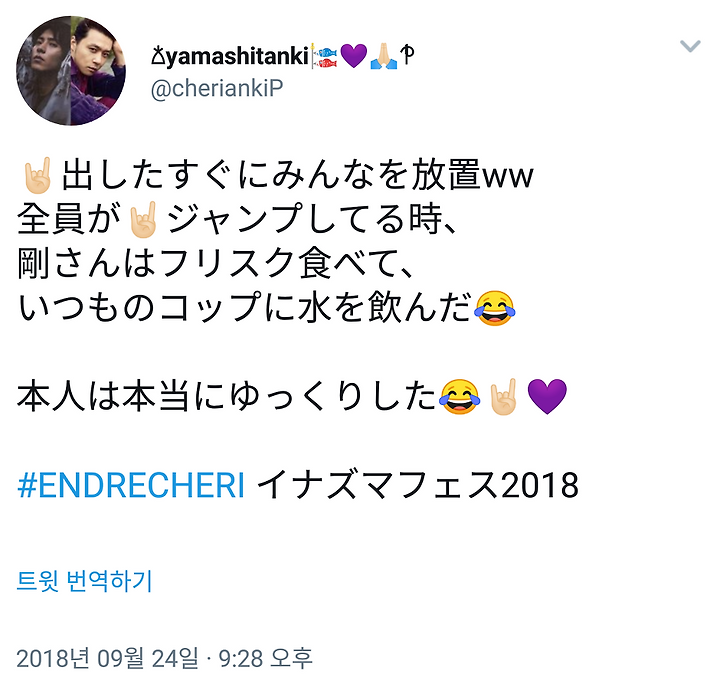720x674 pixels.
Task: Open the author's round profile picture
Action: [x=71, y=71]
